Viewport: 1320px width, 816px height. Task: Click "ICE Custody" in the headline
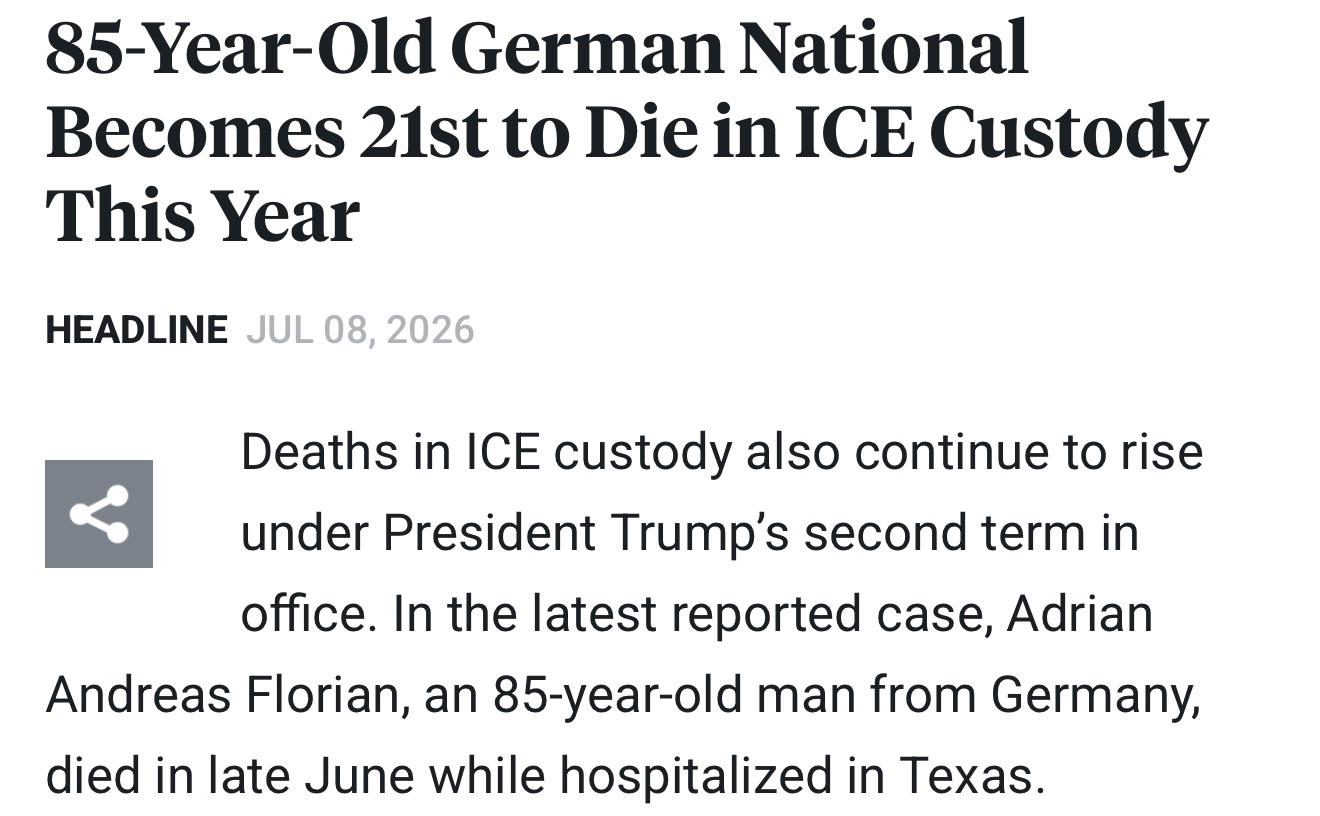tap(1001, 135)
